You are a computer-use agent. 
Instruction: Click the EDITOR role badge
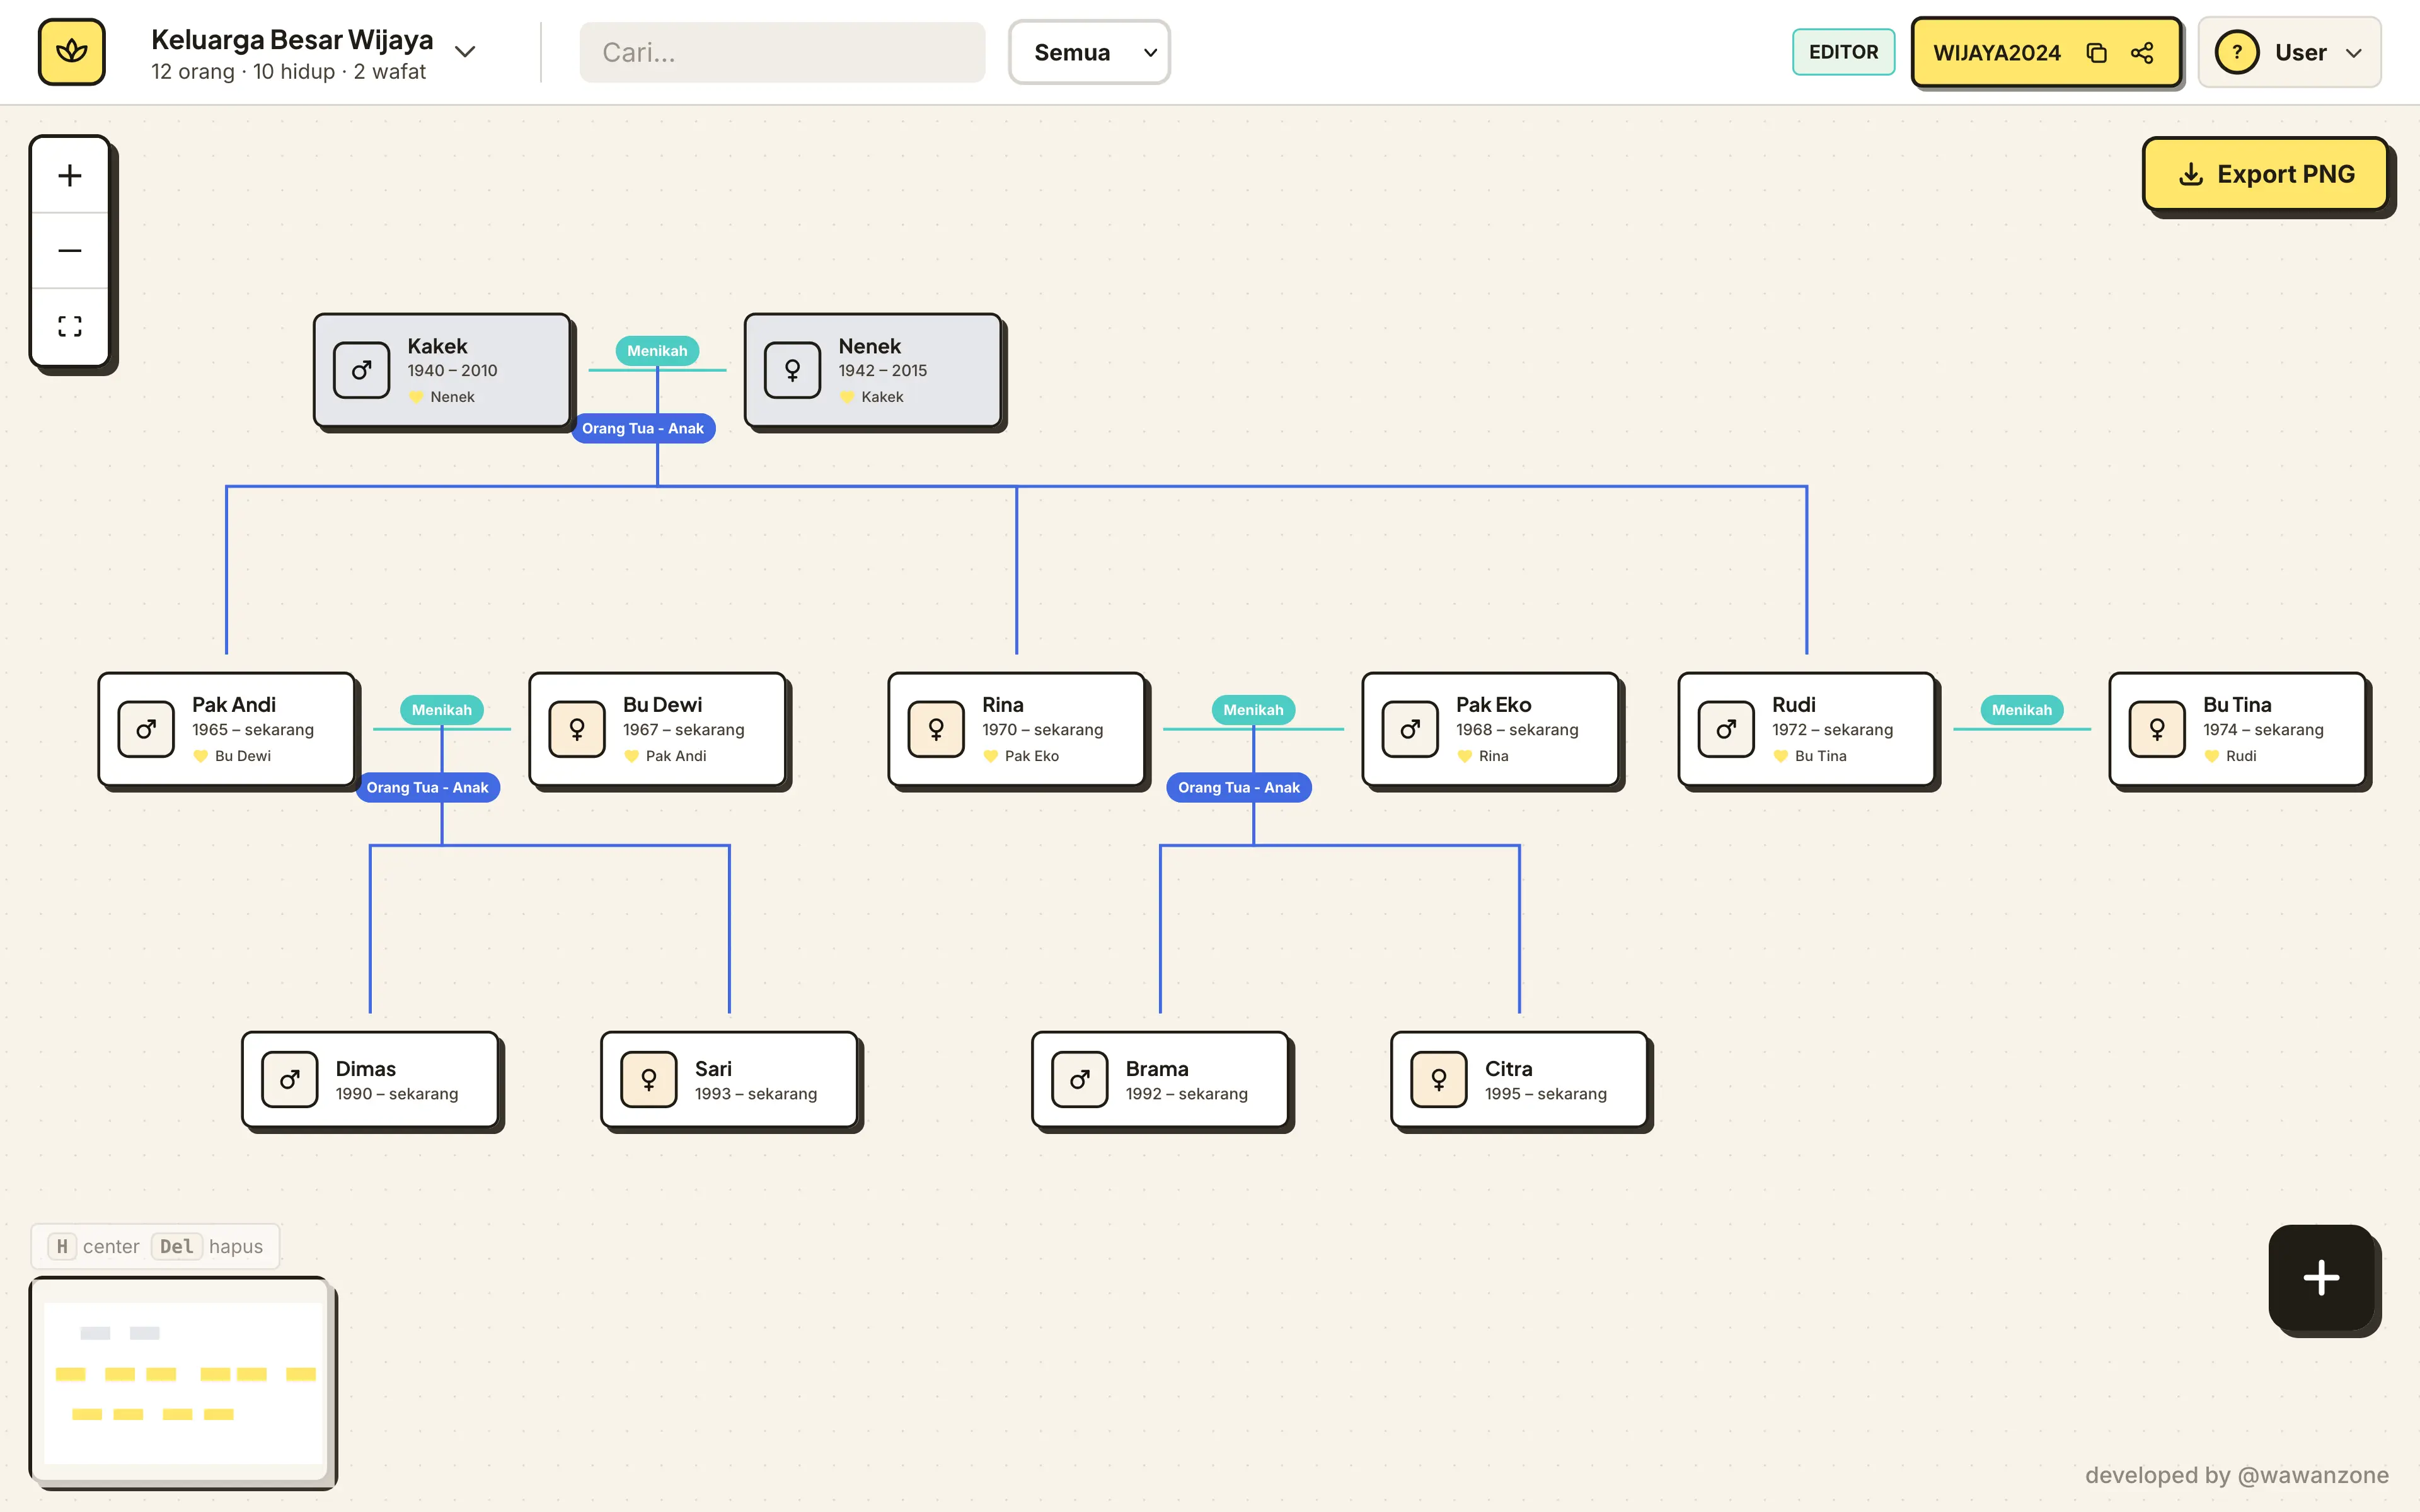click(1843, 52)
